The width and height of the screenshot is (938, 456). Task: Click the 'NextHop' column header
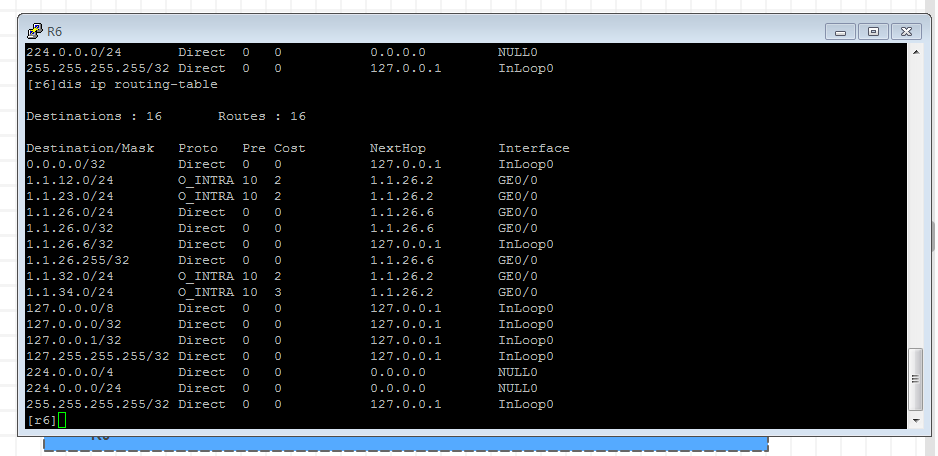pyautogui.click(x=398, y=148)
